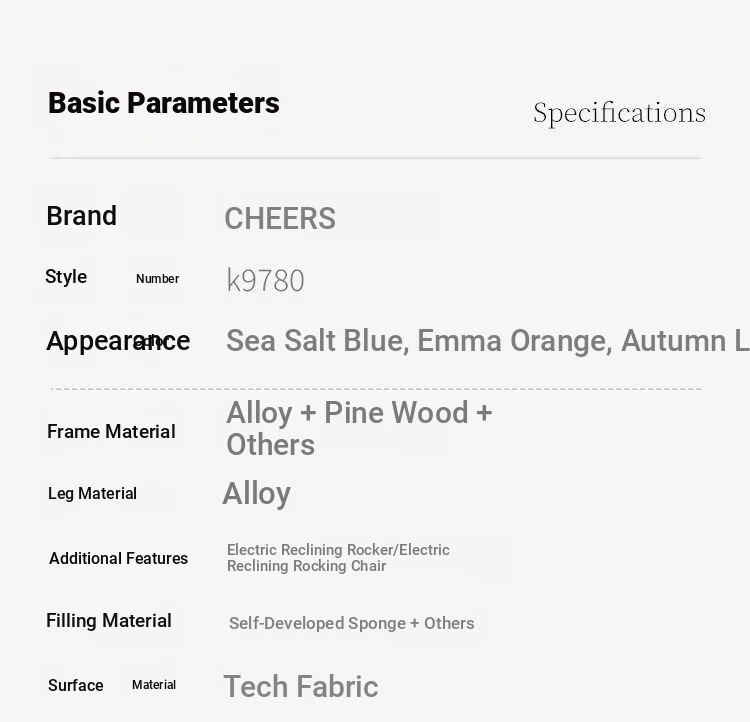
Task: Click the Number label next to Style
Action: tap(157, 278)
